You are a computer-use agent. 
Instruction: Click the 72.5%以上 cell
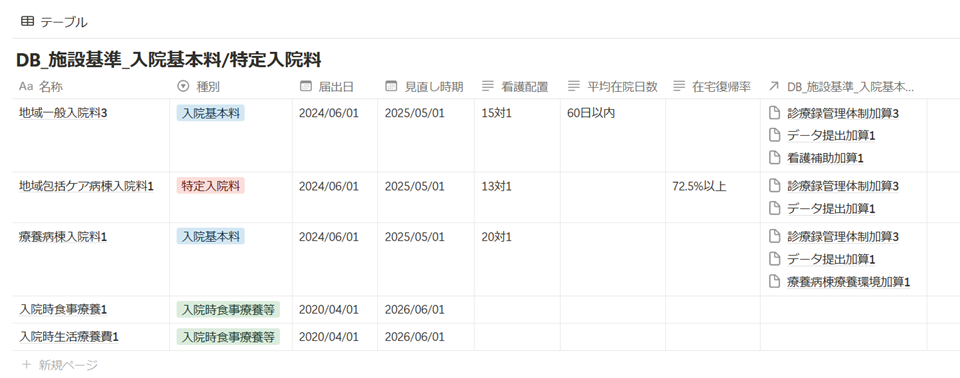click(699, 186)
